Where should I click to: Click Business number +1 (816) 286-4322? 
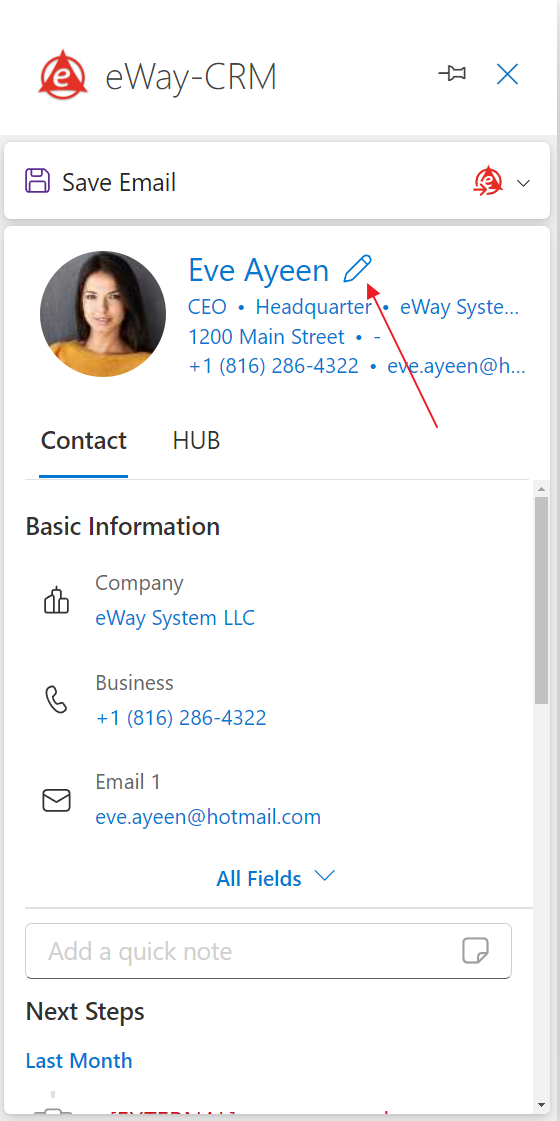(x=181, y=718)
